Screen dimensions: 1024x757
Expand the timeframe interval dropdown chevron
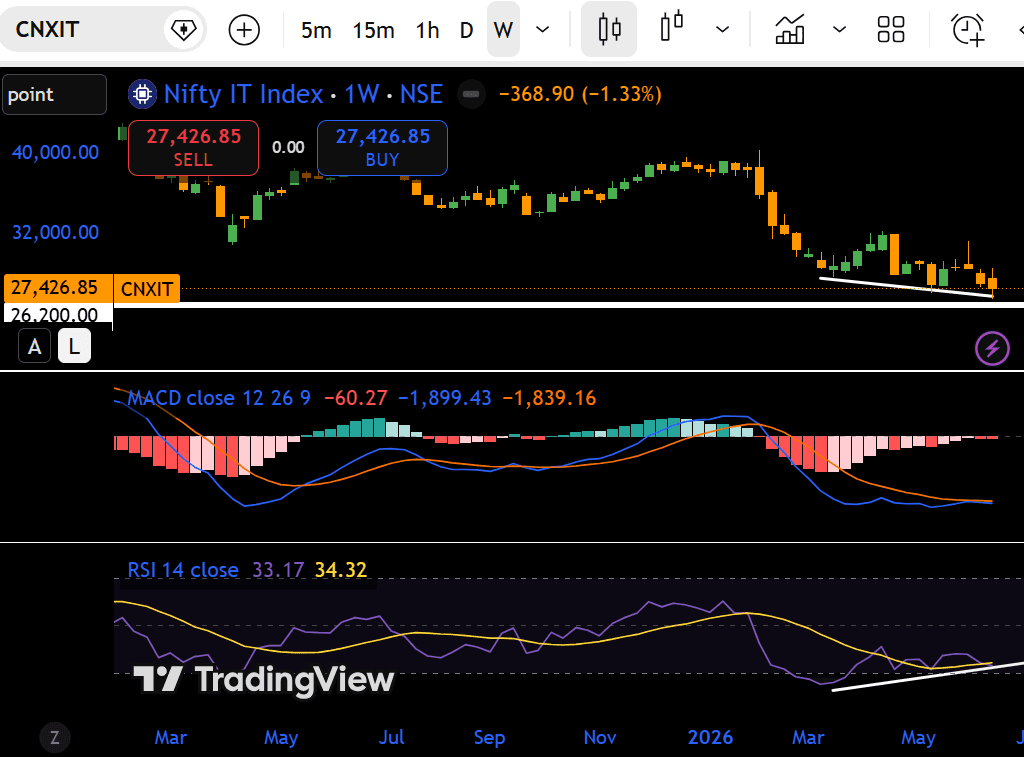(x=542, y=30)
